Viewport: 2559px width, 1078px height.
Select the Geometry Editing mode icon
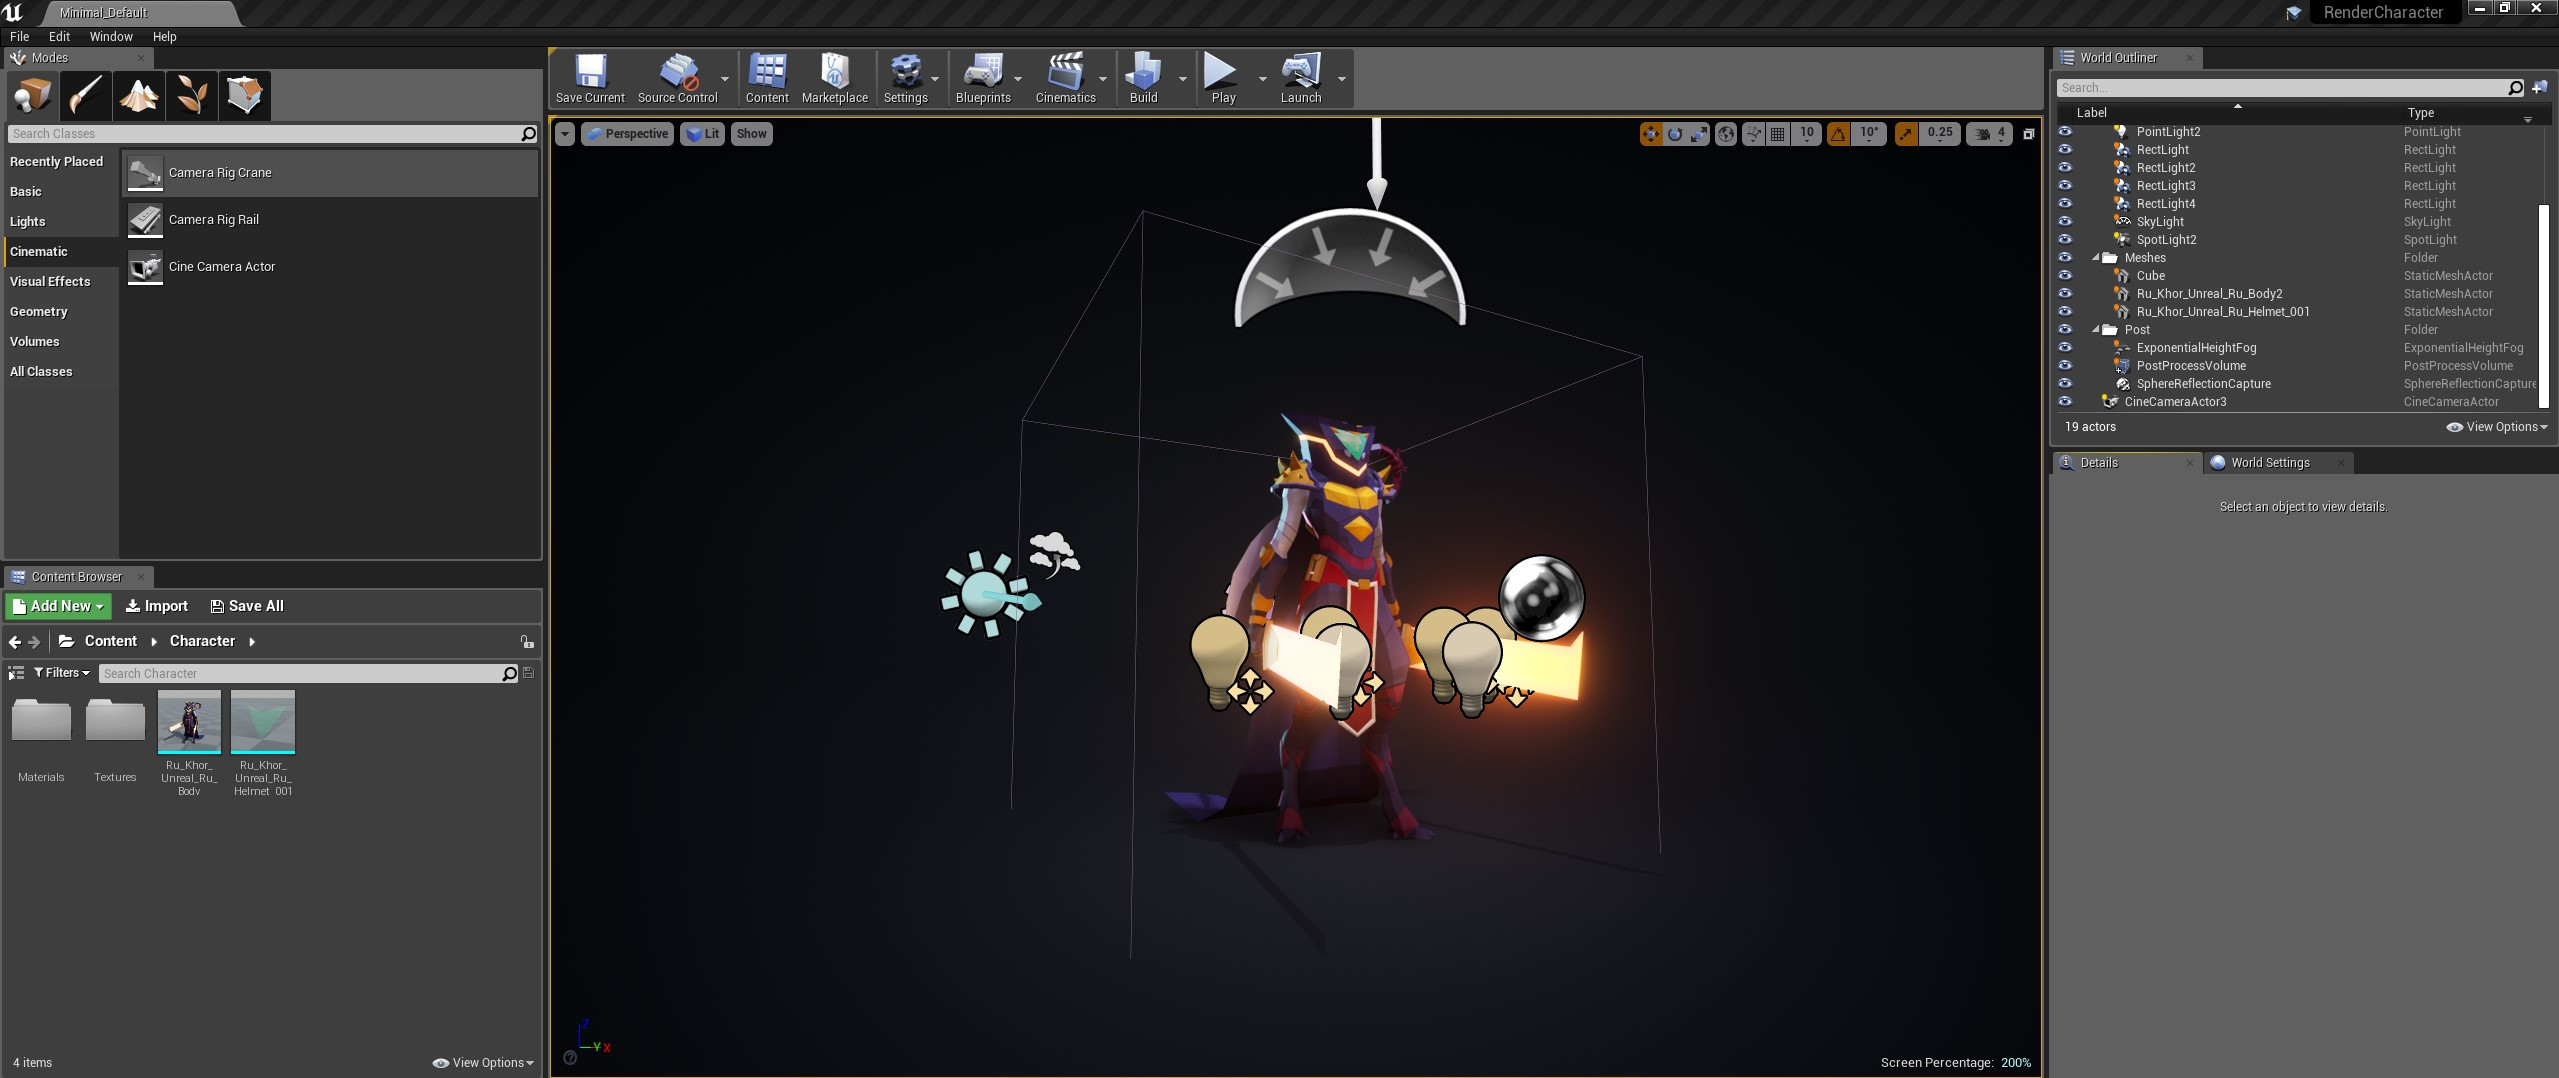click(244, 96)
